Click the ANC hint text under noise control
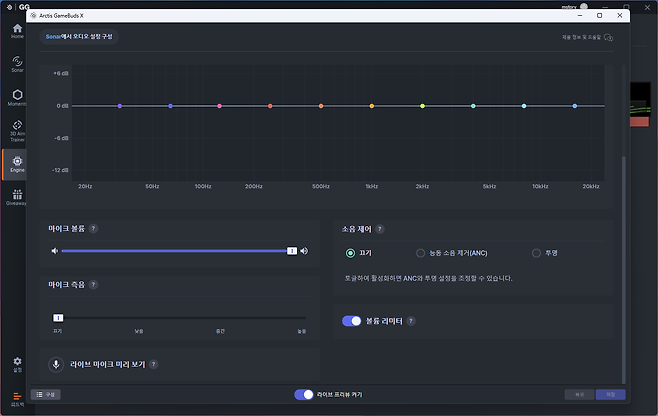Screen dimensions: 658x416 [x=428, y=278]
